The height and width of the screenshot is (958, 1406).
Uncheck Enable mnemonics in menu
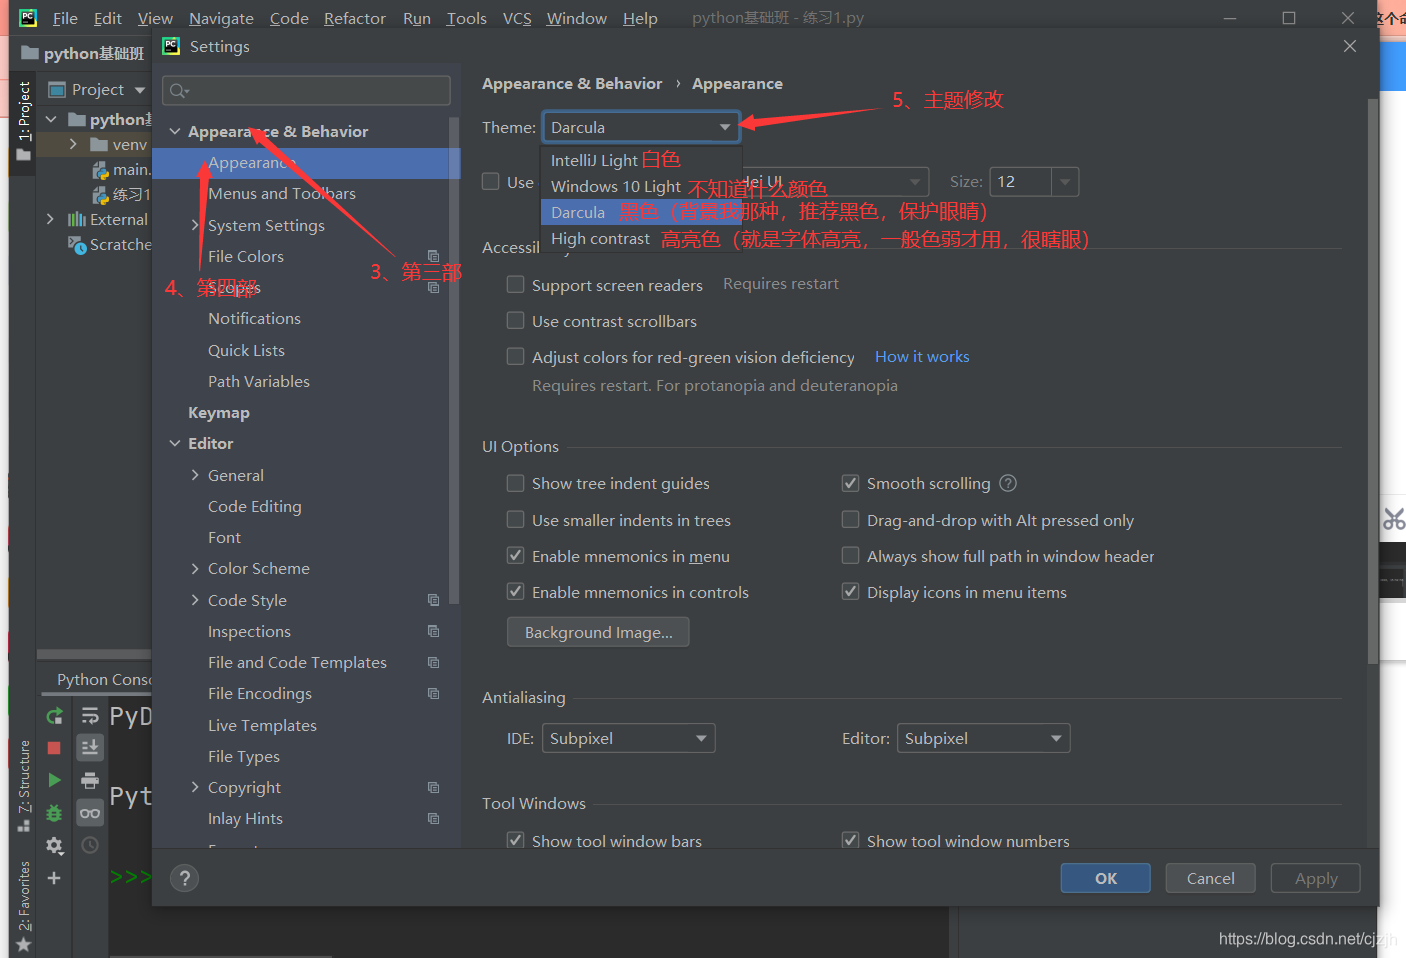tap(515, 556)
